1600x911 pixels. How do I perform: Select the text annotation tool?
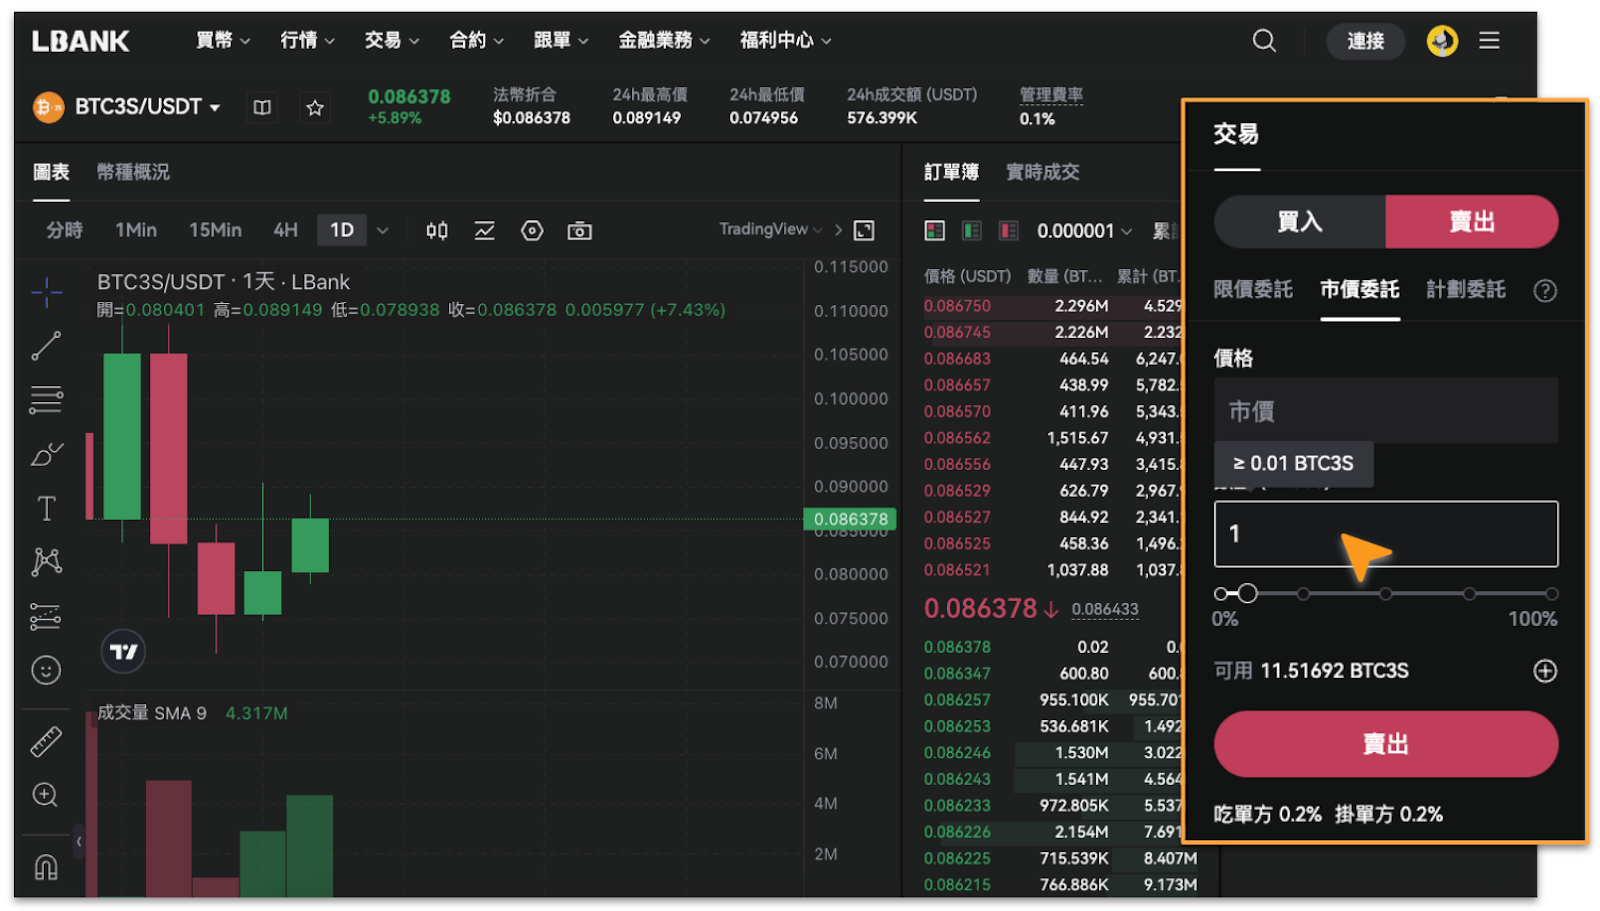(46, 508)
